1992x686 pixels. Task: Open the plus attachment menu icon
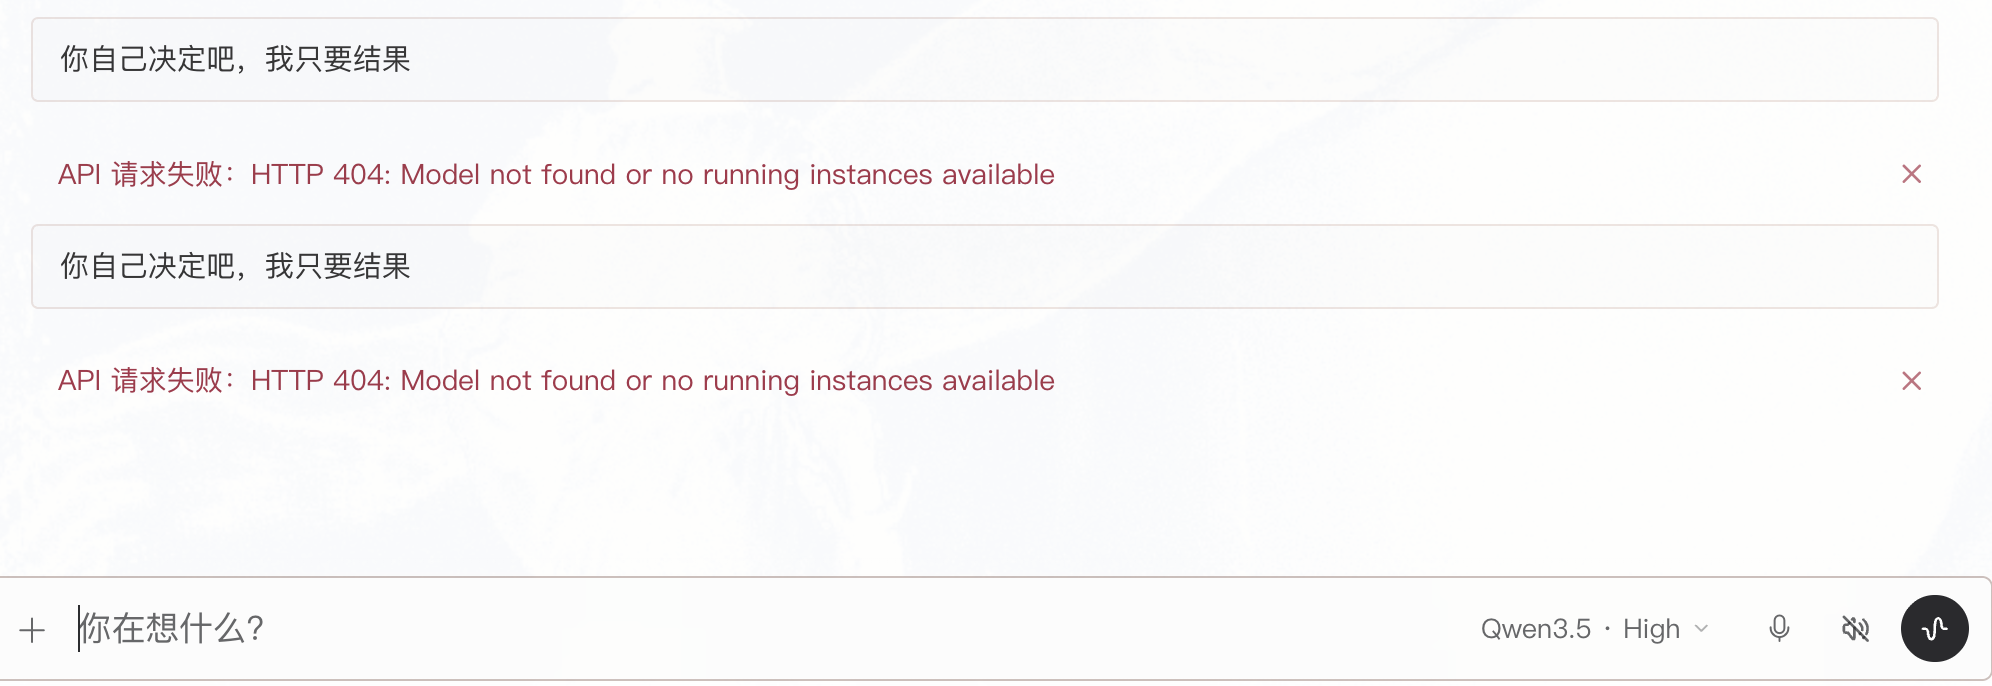pos(32,630)
